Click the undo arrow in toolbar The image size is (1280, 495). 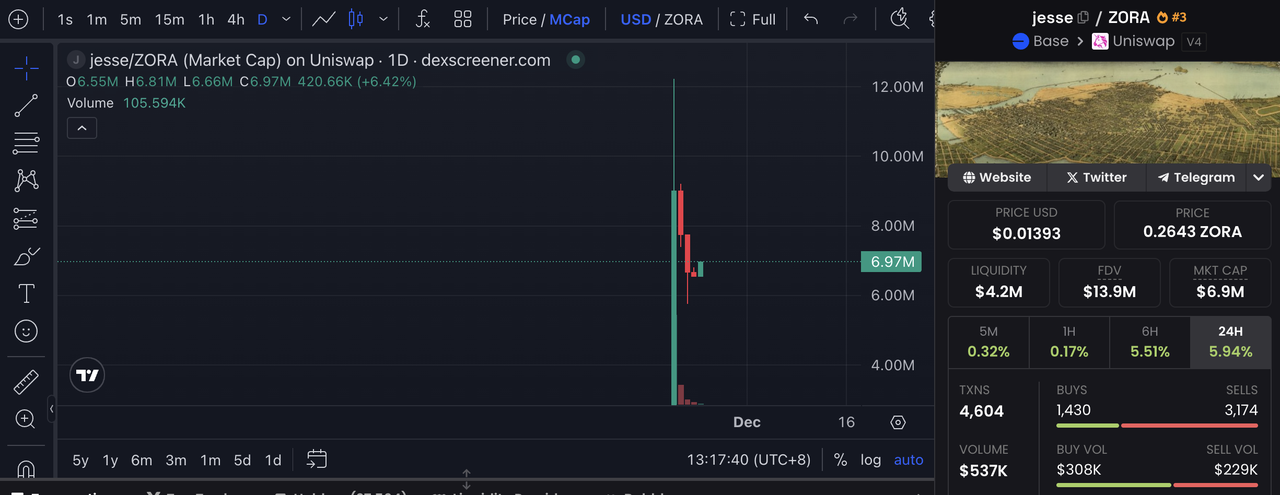(811, 19)
